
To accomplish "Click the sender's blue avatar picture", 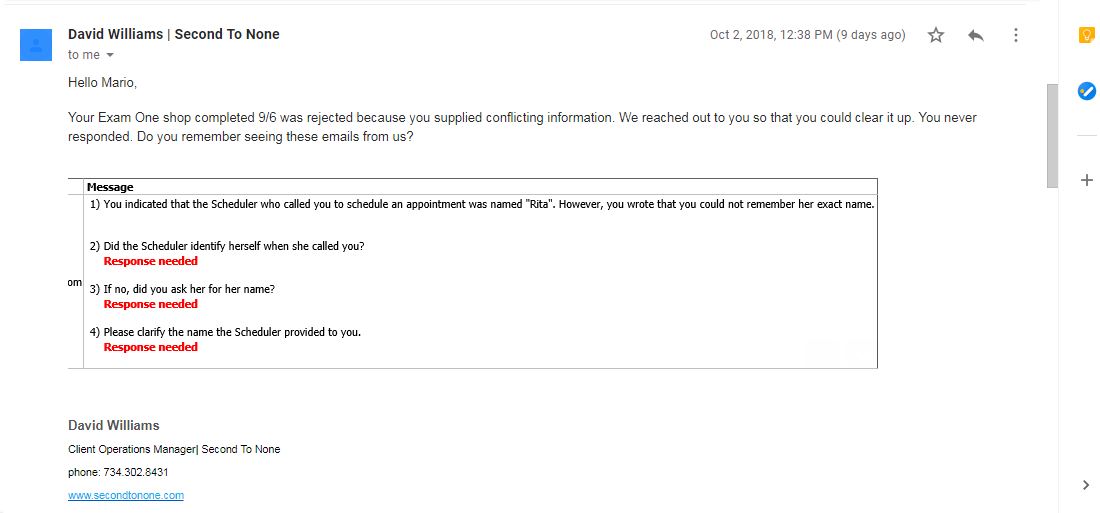I will pos(36,45).
